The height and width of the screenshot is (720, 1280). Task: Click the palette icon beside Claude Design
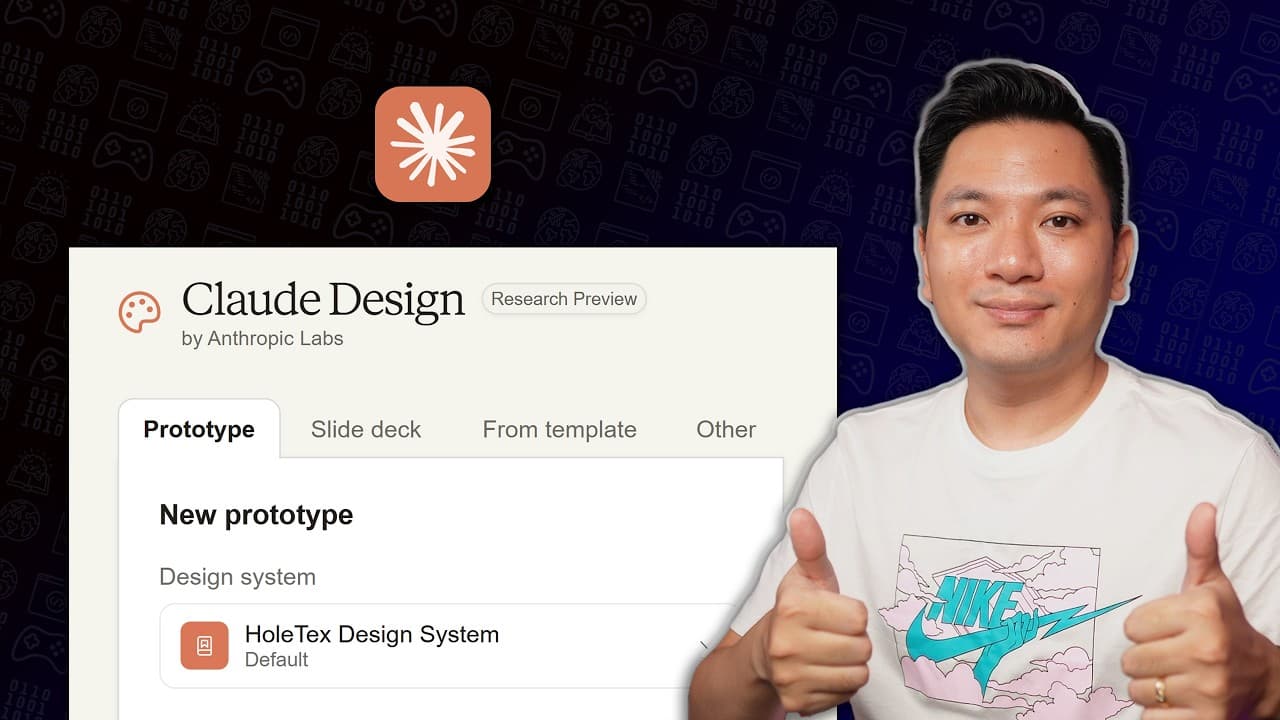(139, 312)
